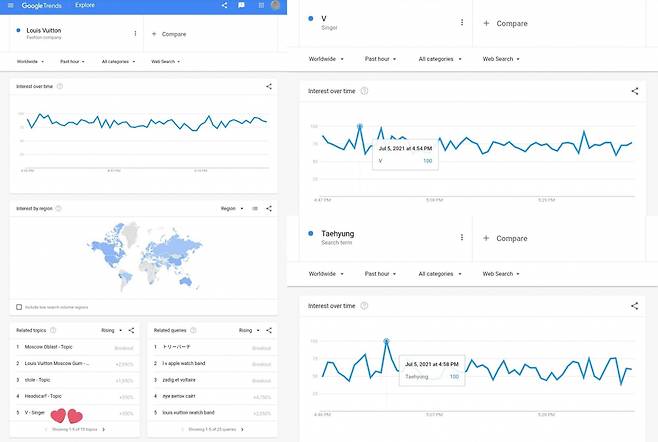Click Compare next to Louis Vuitton
Image resolution: width=658 pixels, height=442 pixels.
(168, 34)
